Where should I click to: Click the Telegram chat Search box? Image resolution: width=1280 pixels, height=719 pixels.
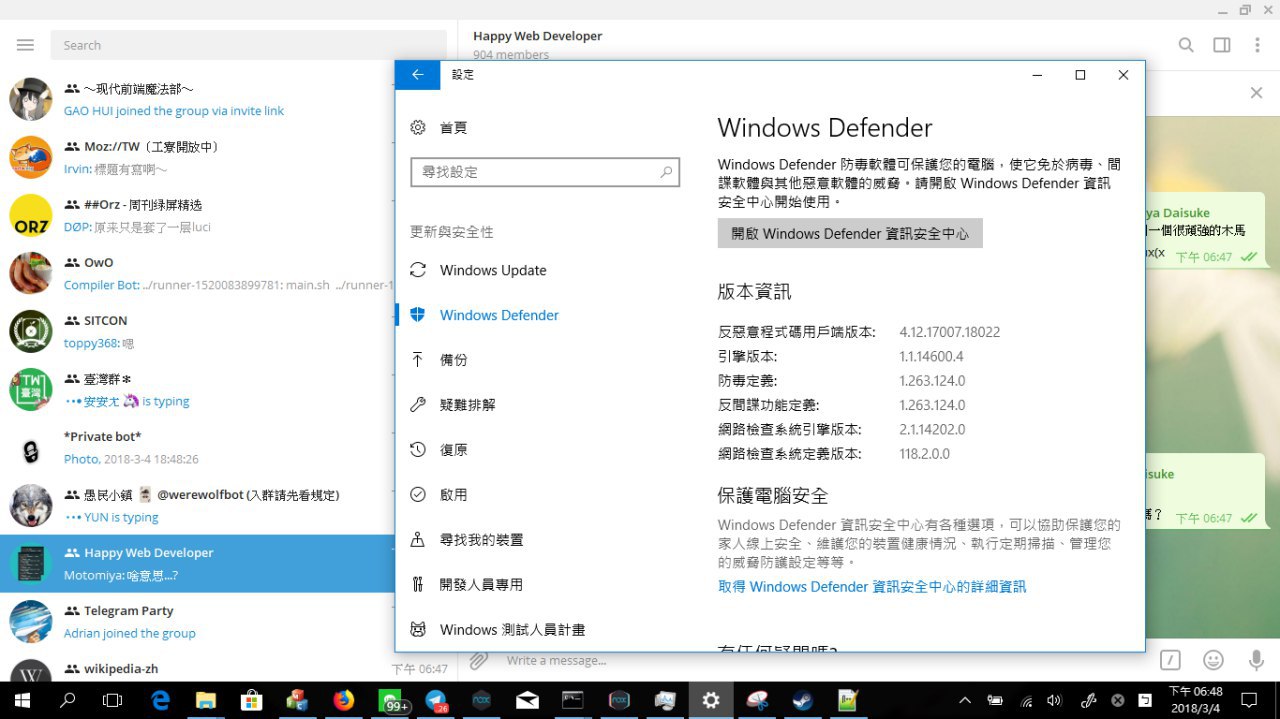coord(250,45)
